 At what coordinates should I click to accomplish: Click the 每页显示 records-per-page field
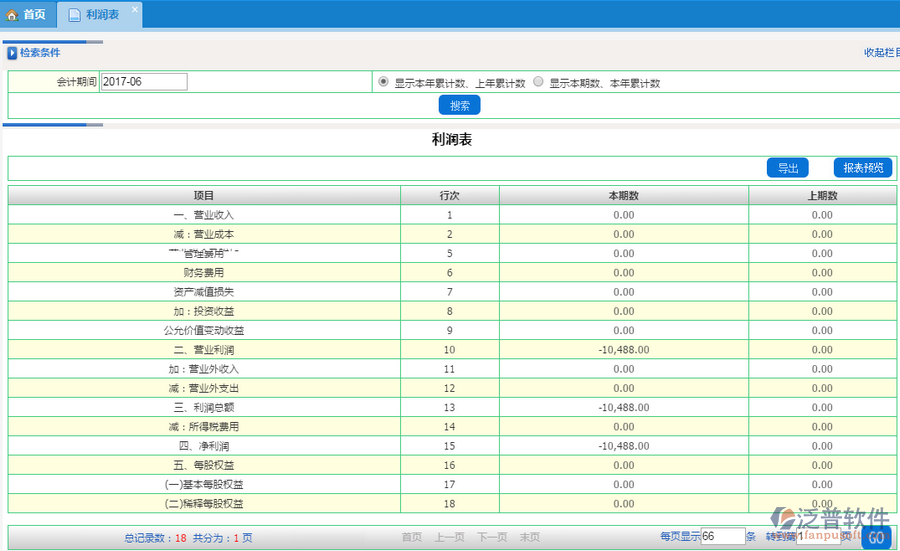click(722, 537)
